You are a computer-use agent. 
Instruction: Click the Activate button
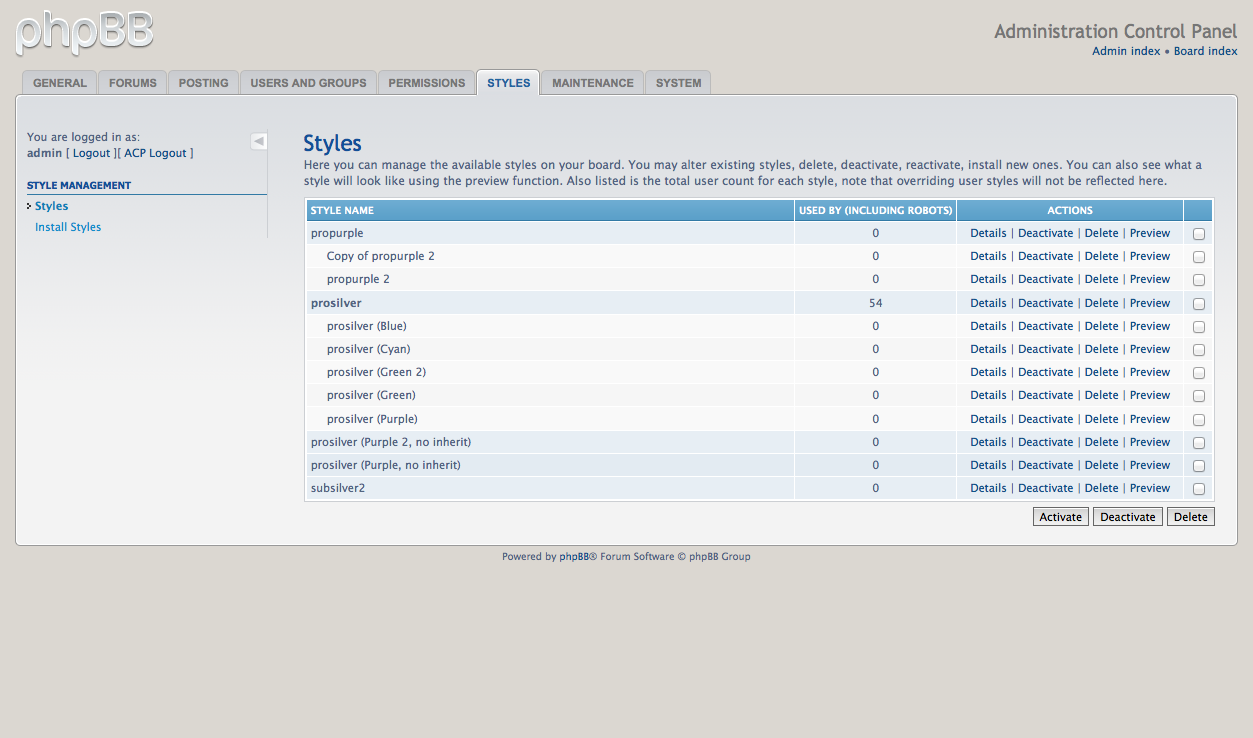click(x=1061, y=517)
